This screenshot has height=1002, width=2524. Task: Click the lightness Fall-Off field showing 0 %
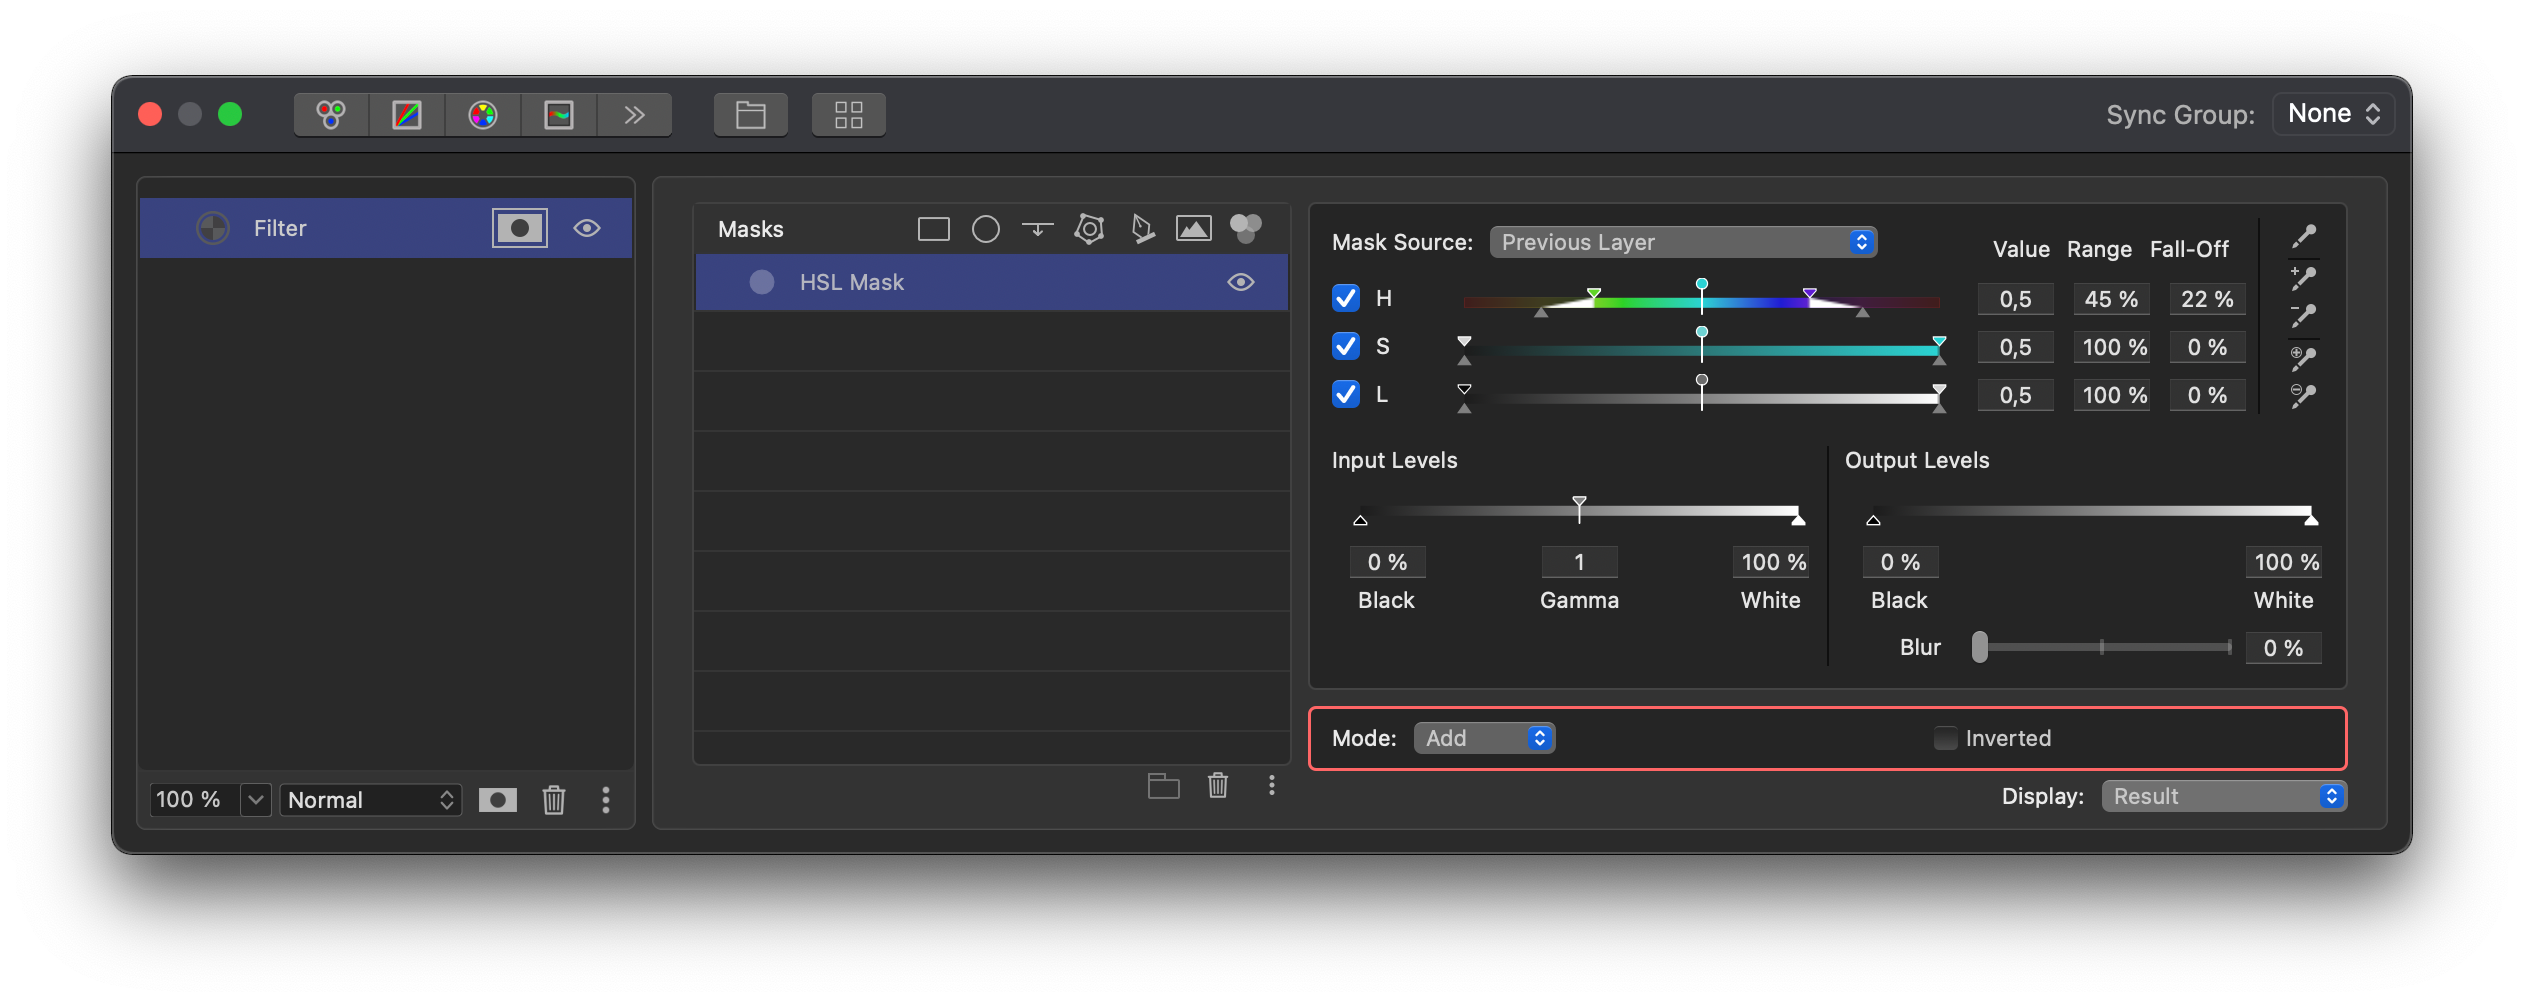point(2207,396)
